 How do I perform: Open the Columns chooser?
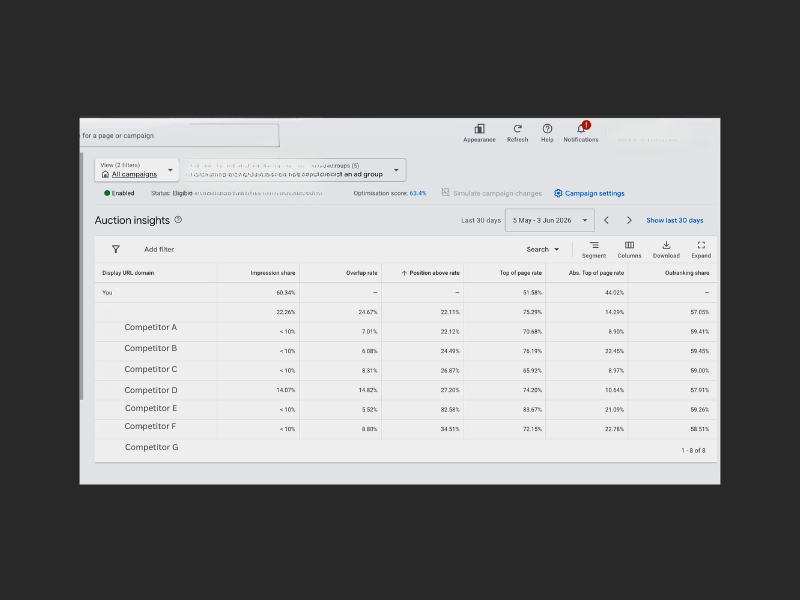tap(629, 249)
